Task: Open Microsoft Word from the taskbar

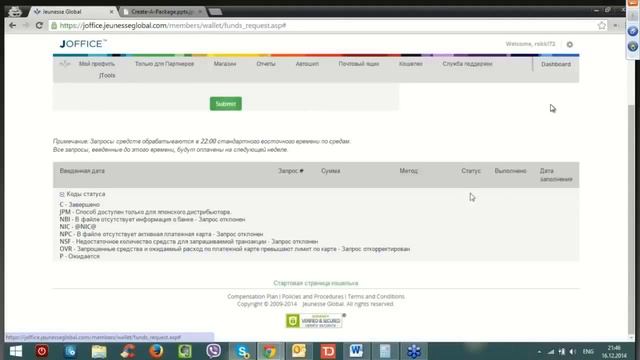Action: (x=356, y=351)
